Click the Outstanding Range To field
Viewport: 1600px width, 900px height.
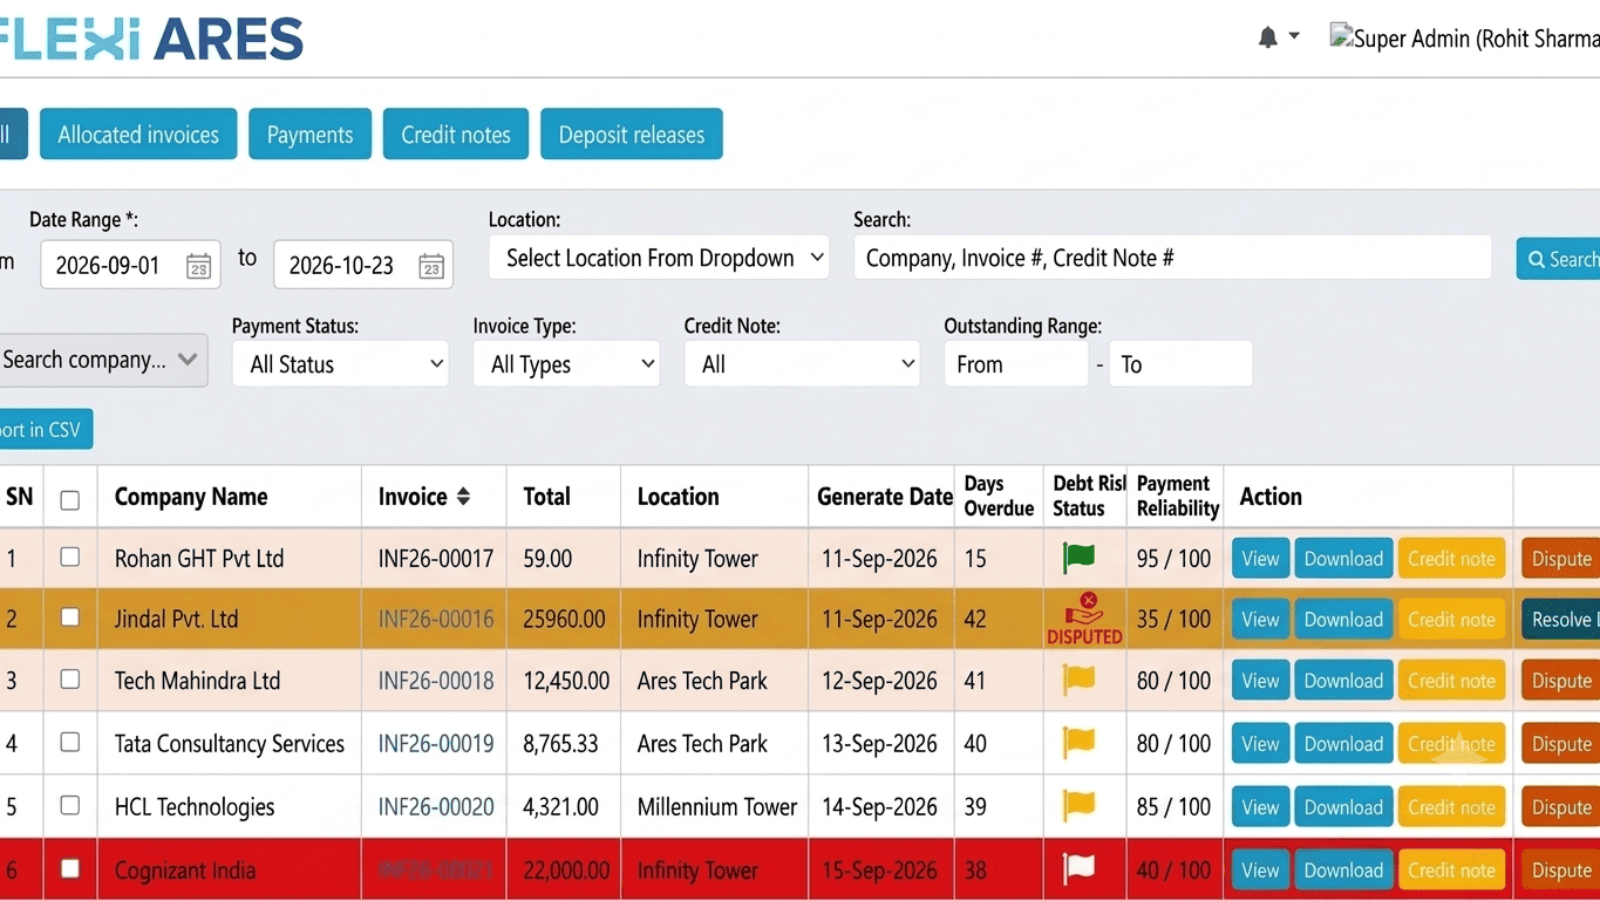click(x=1180, y=364)
